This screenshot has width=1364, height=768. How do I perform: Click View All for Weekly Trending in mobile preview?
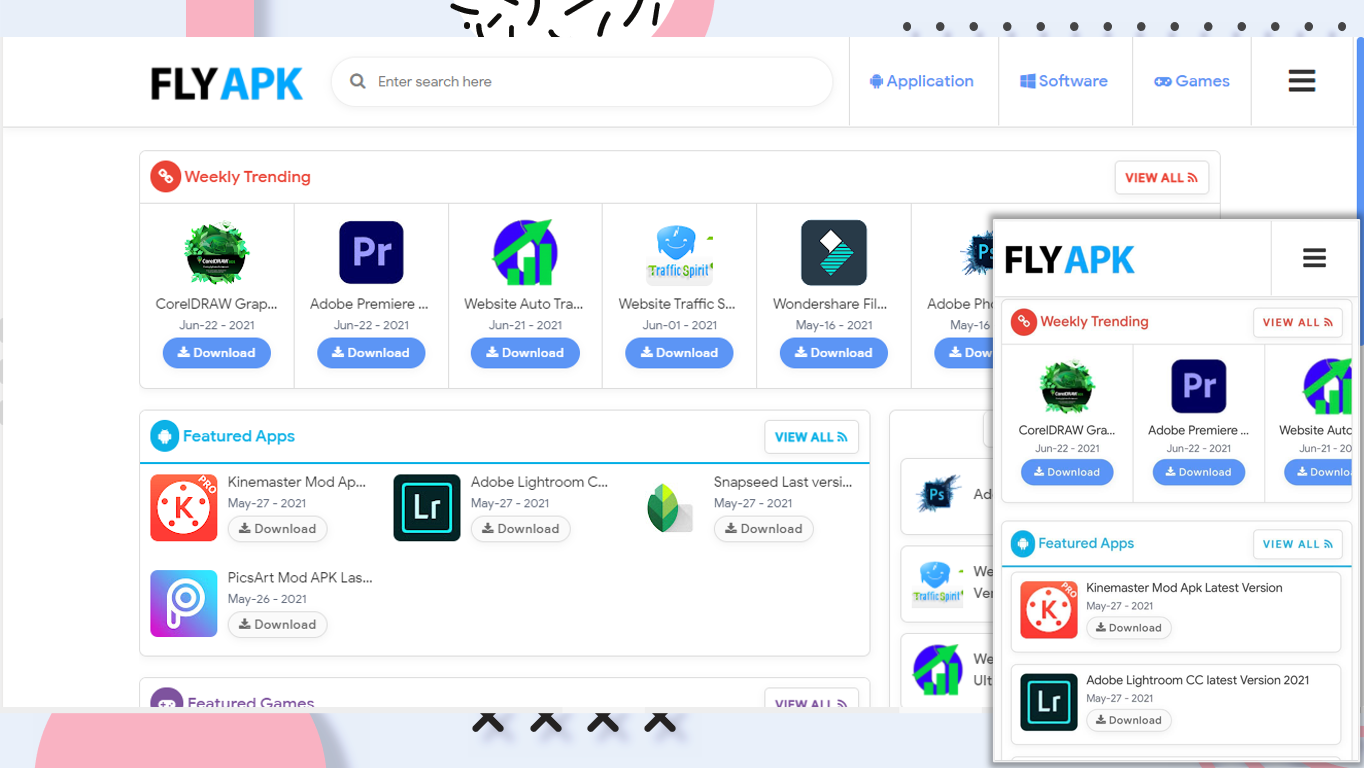pos(1298,323)
